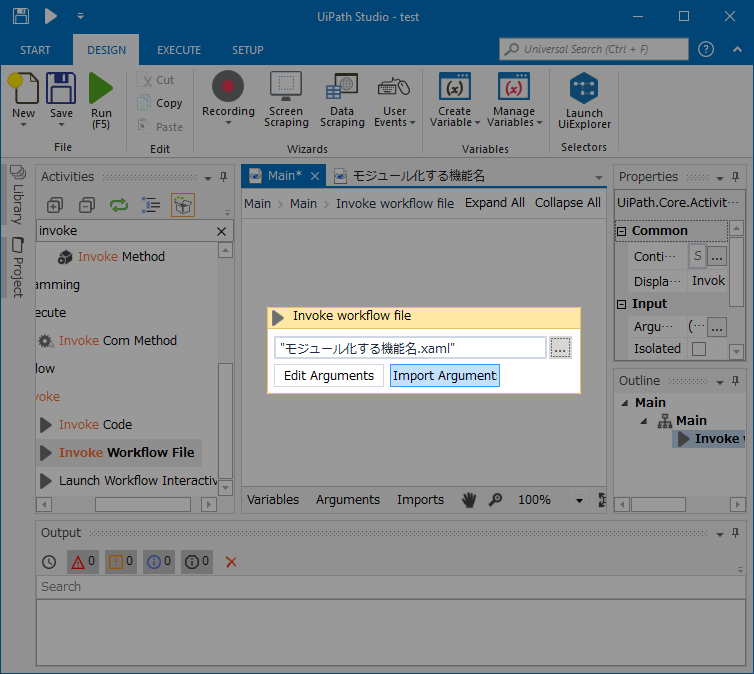Open the Library side tab
The image size is (754, 674).
pyautogui.click(x=18, y=195)
